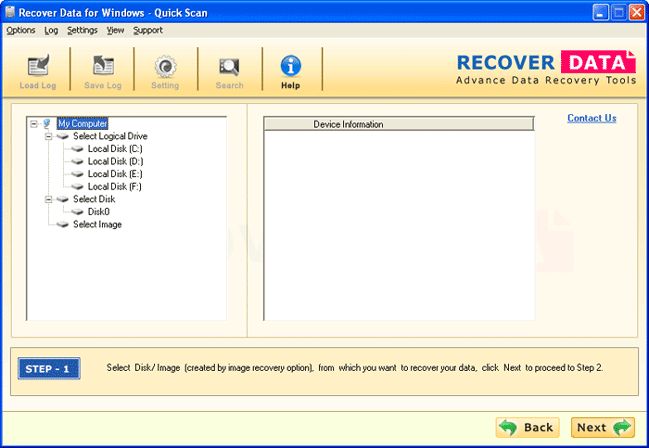Click the Back button
The image size is (649, 448).
point(528,427)
